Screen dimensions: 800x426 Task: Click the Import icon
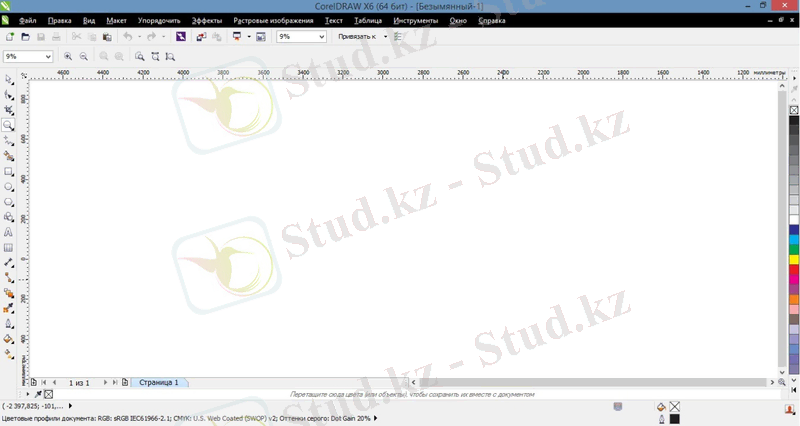[201, 37]
